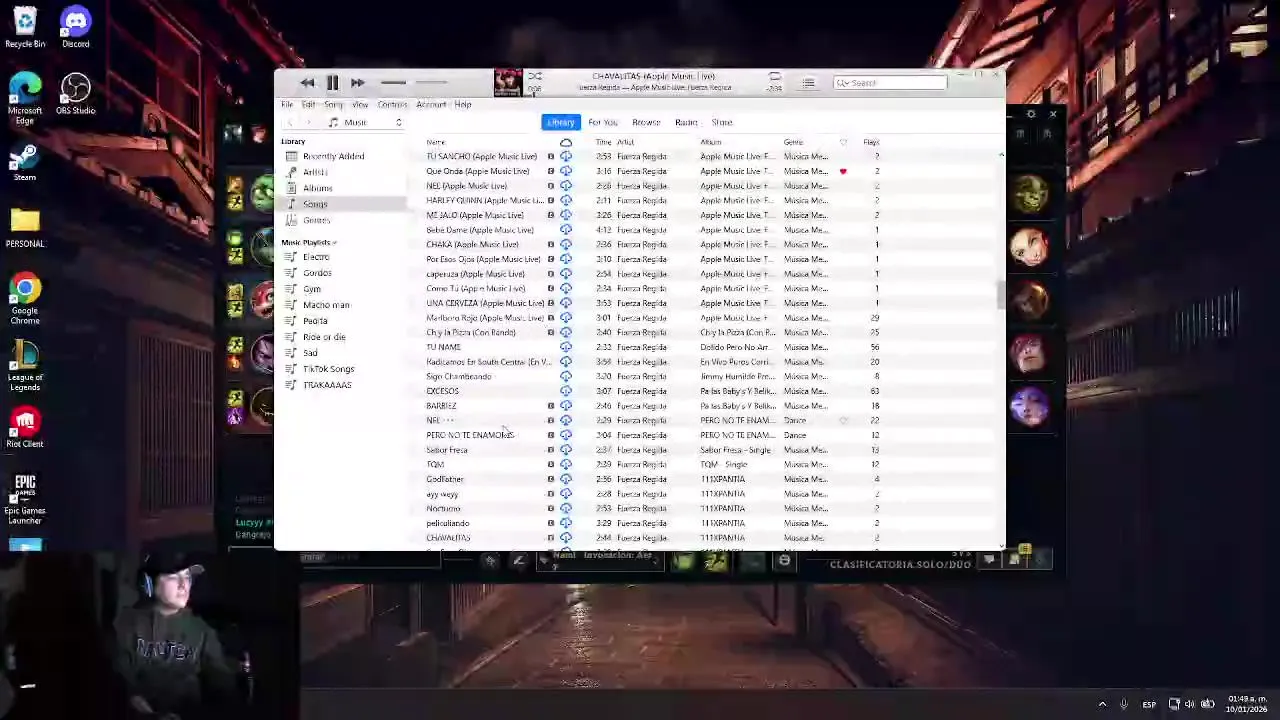Open the Electro playlist

316,257
